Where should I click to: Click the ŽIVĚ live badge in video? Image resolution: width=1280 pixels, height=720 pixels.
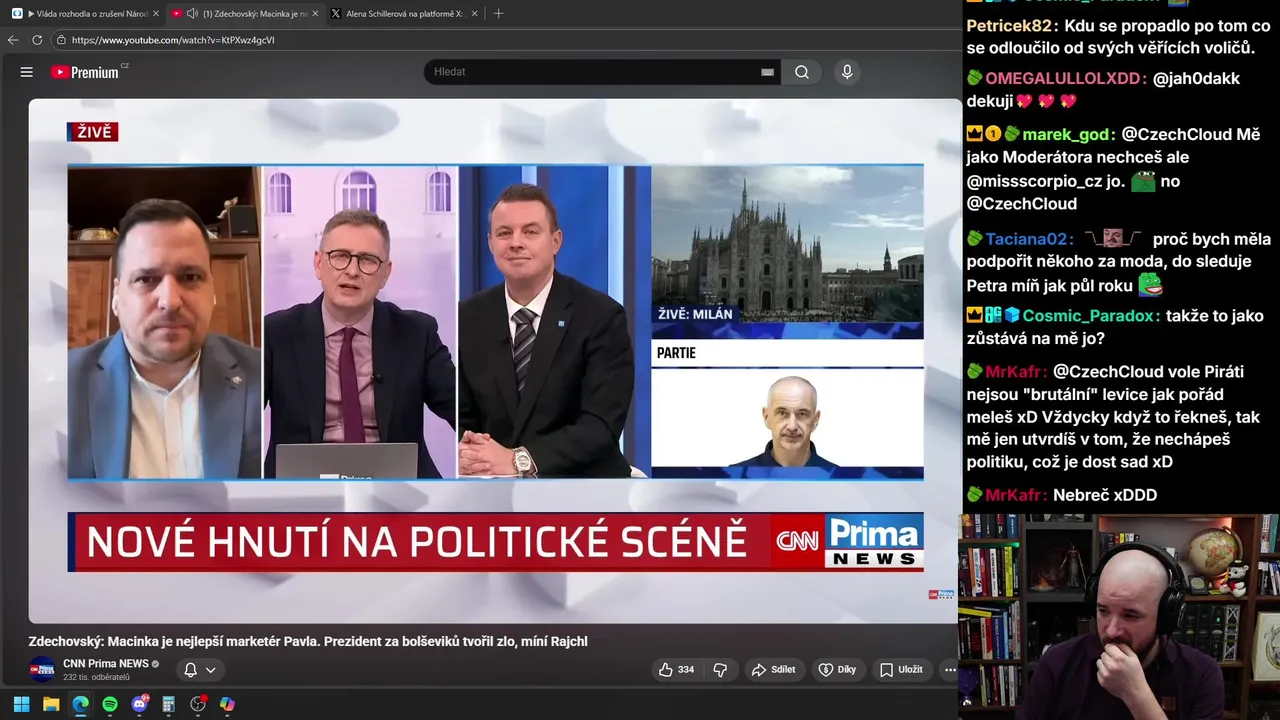tap(92, 132)
